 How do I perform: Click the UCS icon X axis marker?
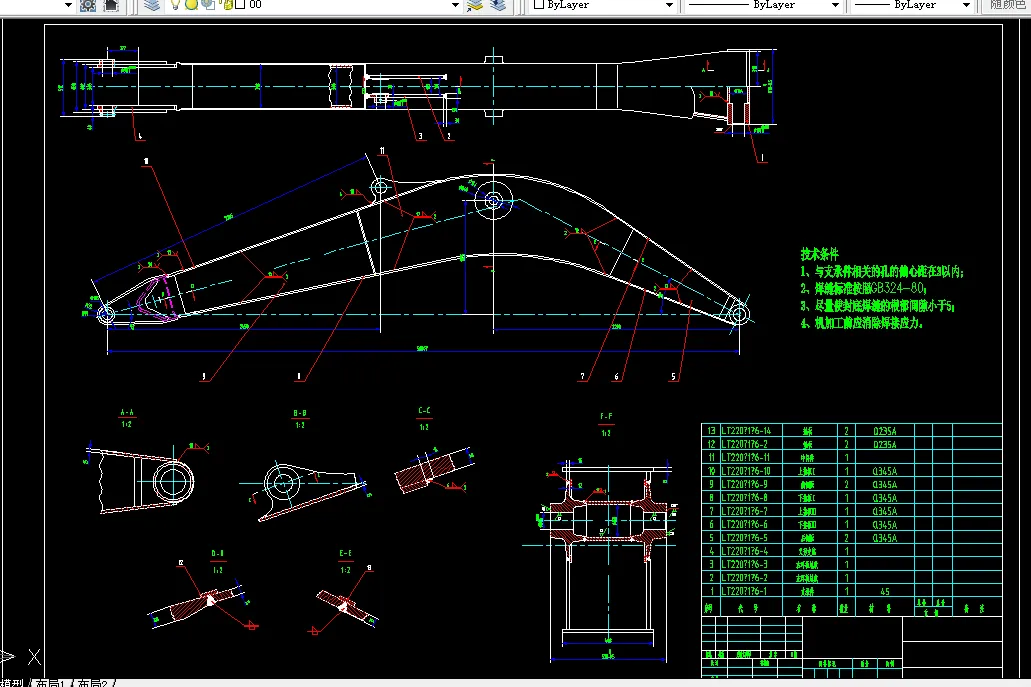[x=34, y=656]
